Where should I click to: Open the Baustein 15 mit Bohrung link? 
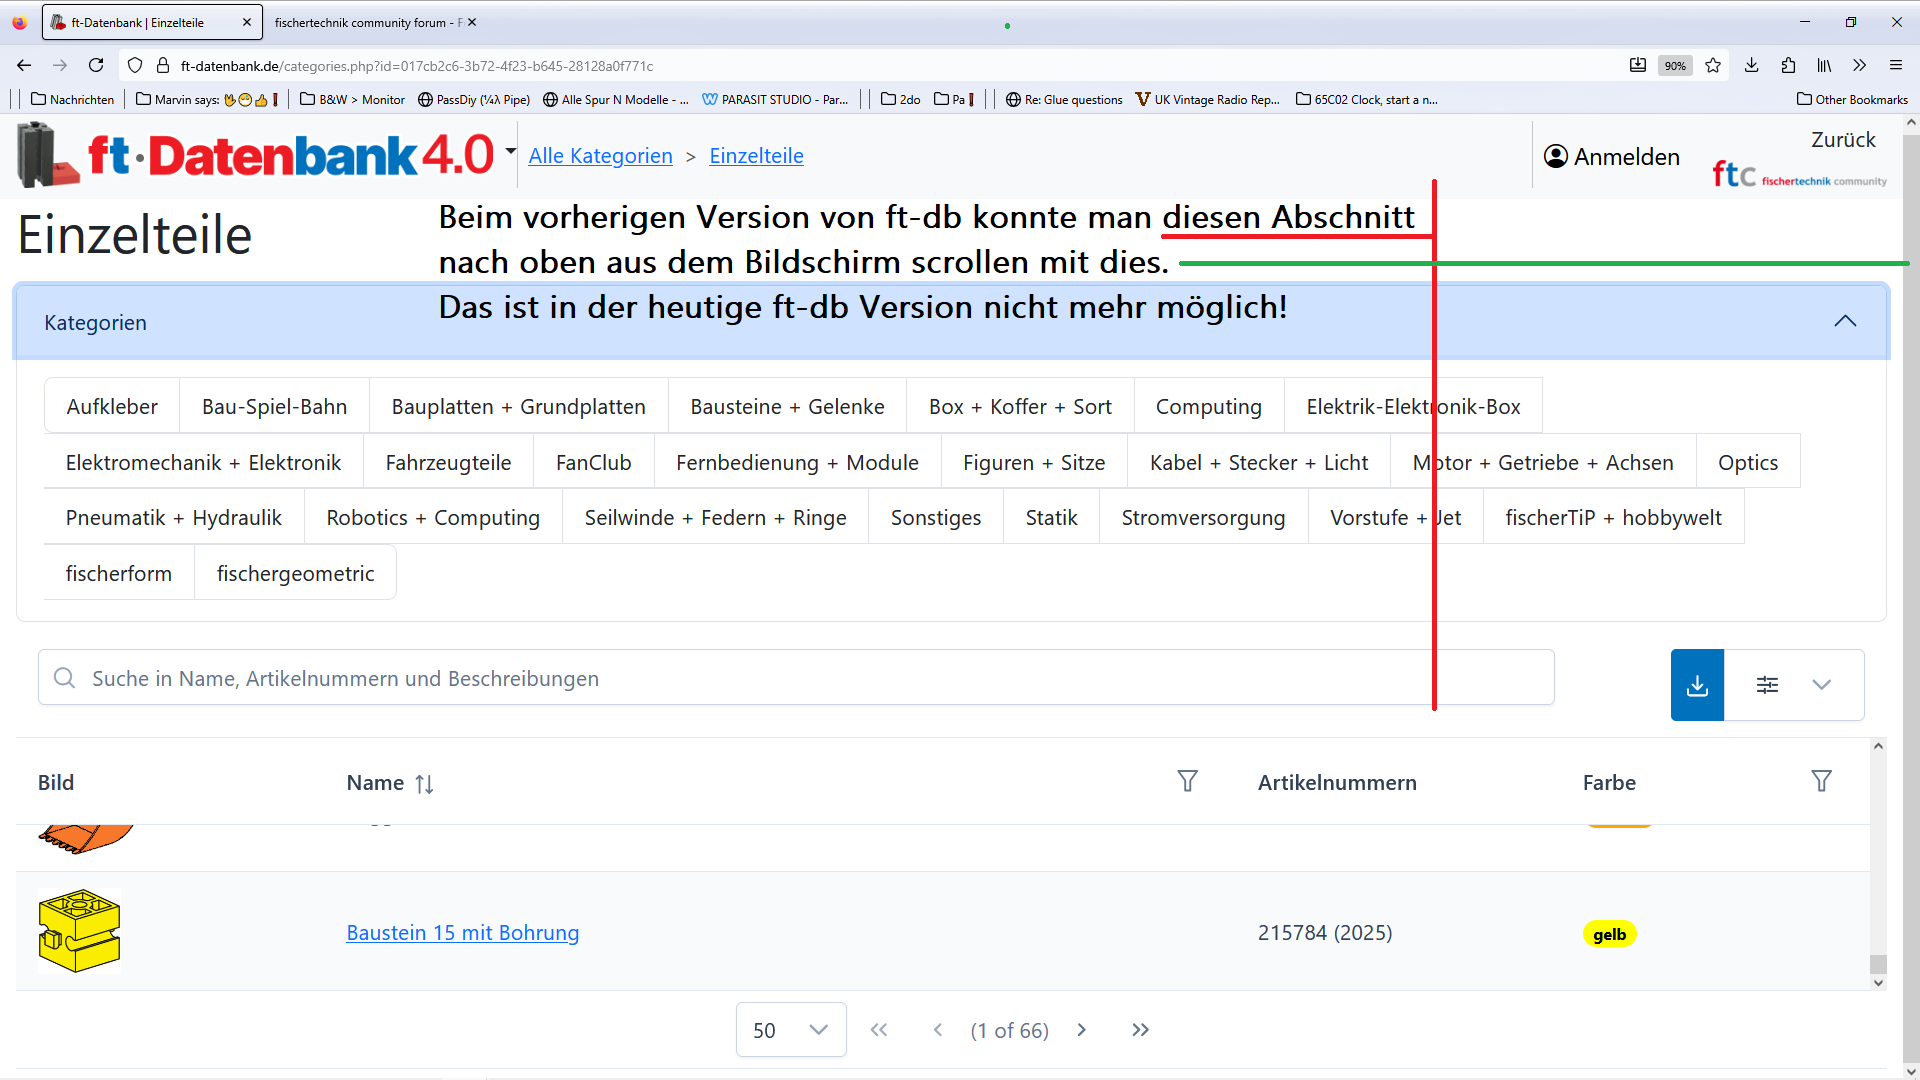pos(462,933)
